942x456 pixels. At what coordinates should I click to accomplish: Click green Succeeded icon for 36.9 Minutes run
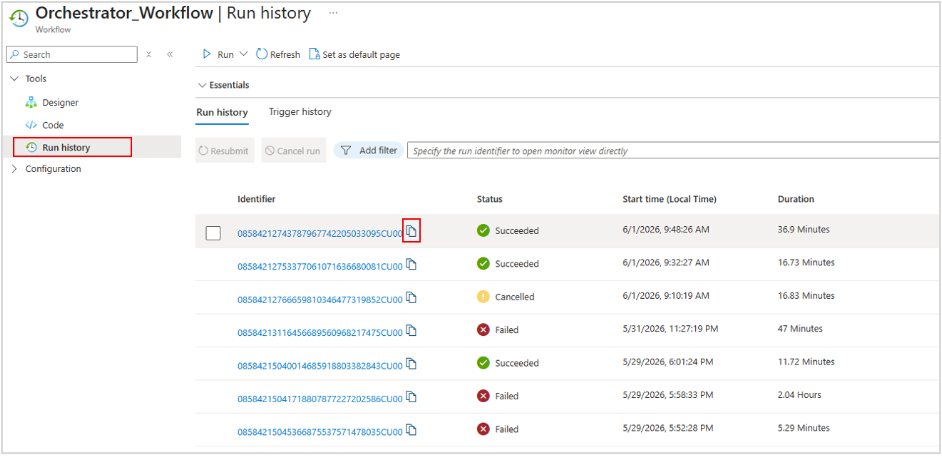[483, 230]
